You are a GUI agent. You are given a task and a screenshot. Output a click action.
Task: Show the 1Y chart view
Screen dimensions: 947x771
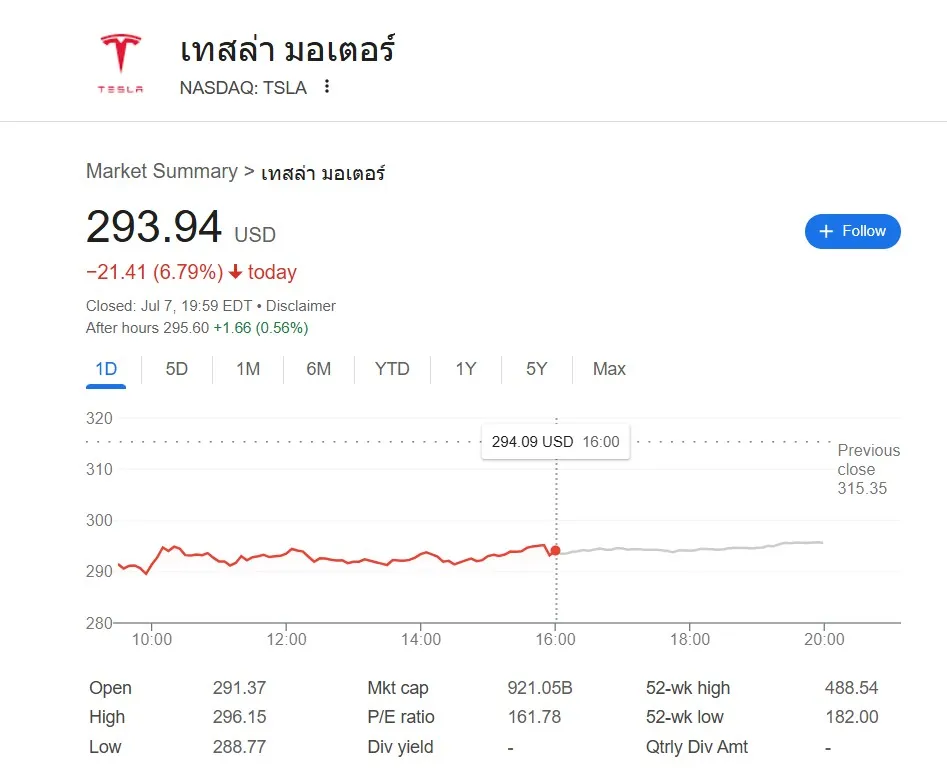pyautogui.click(x=465, y=369)
